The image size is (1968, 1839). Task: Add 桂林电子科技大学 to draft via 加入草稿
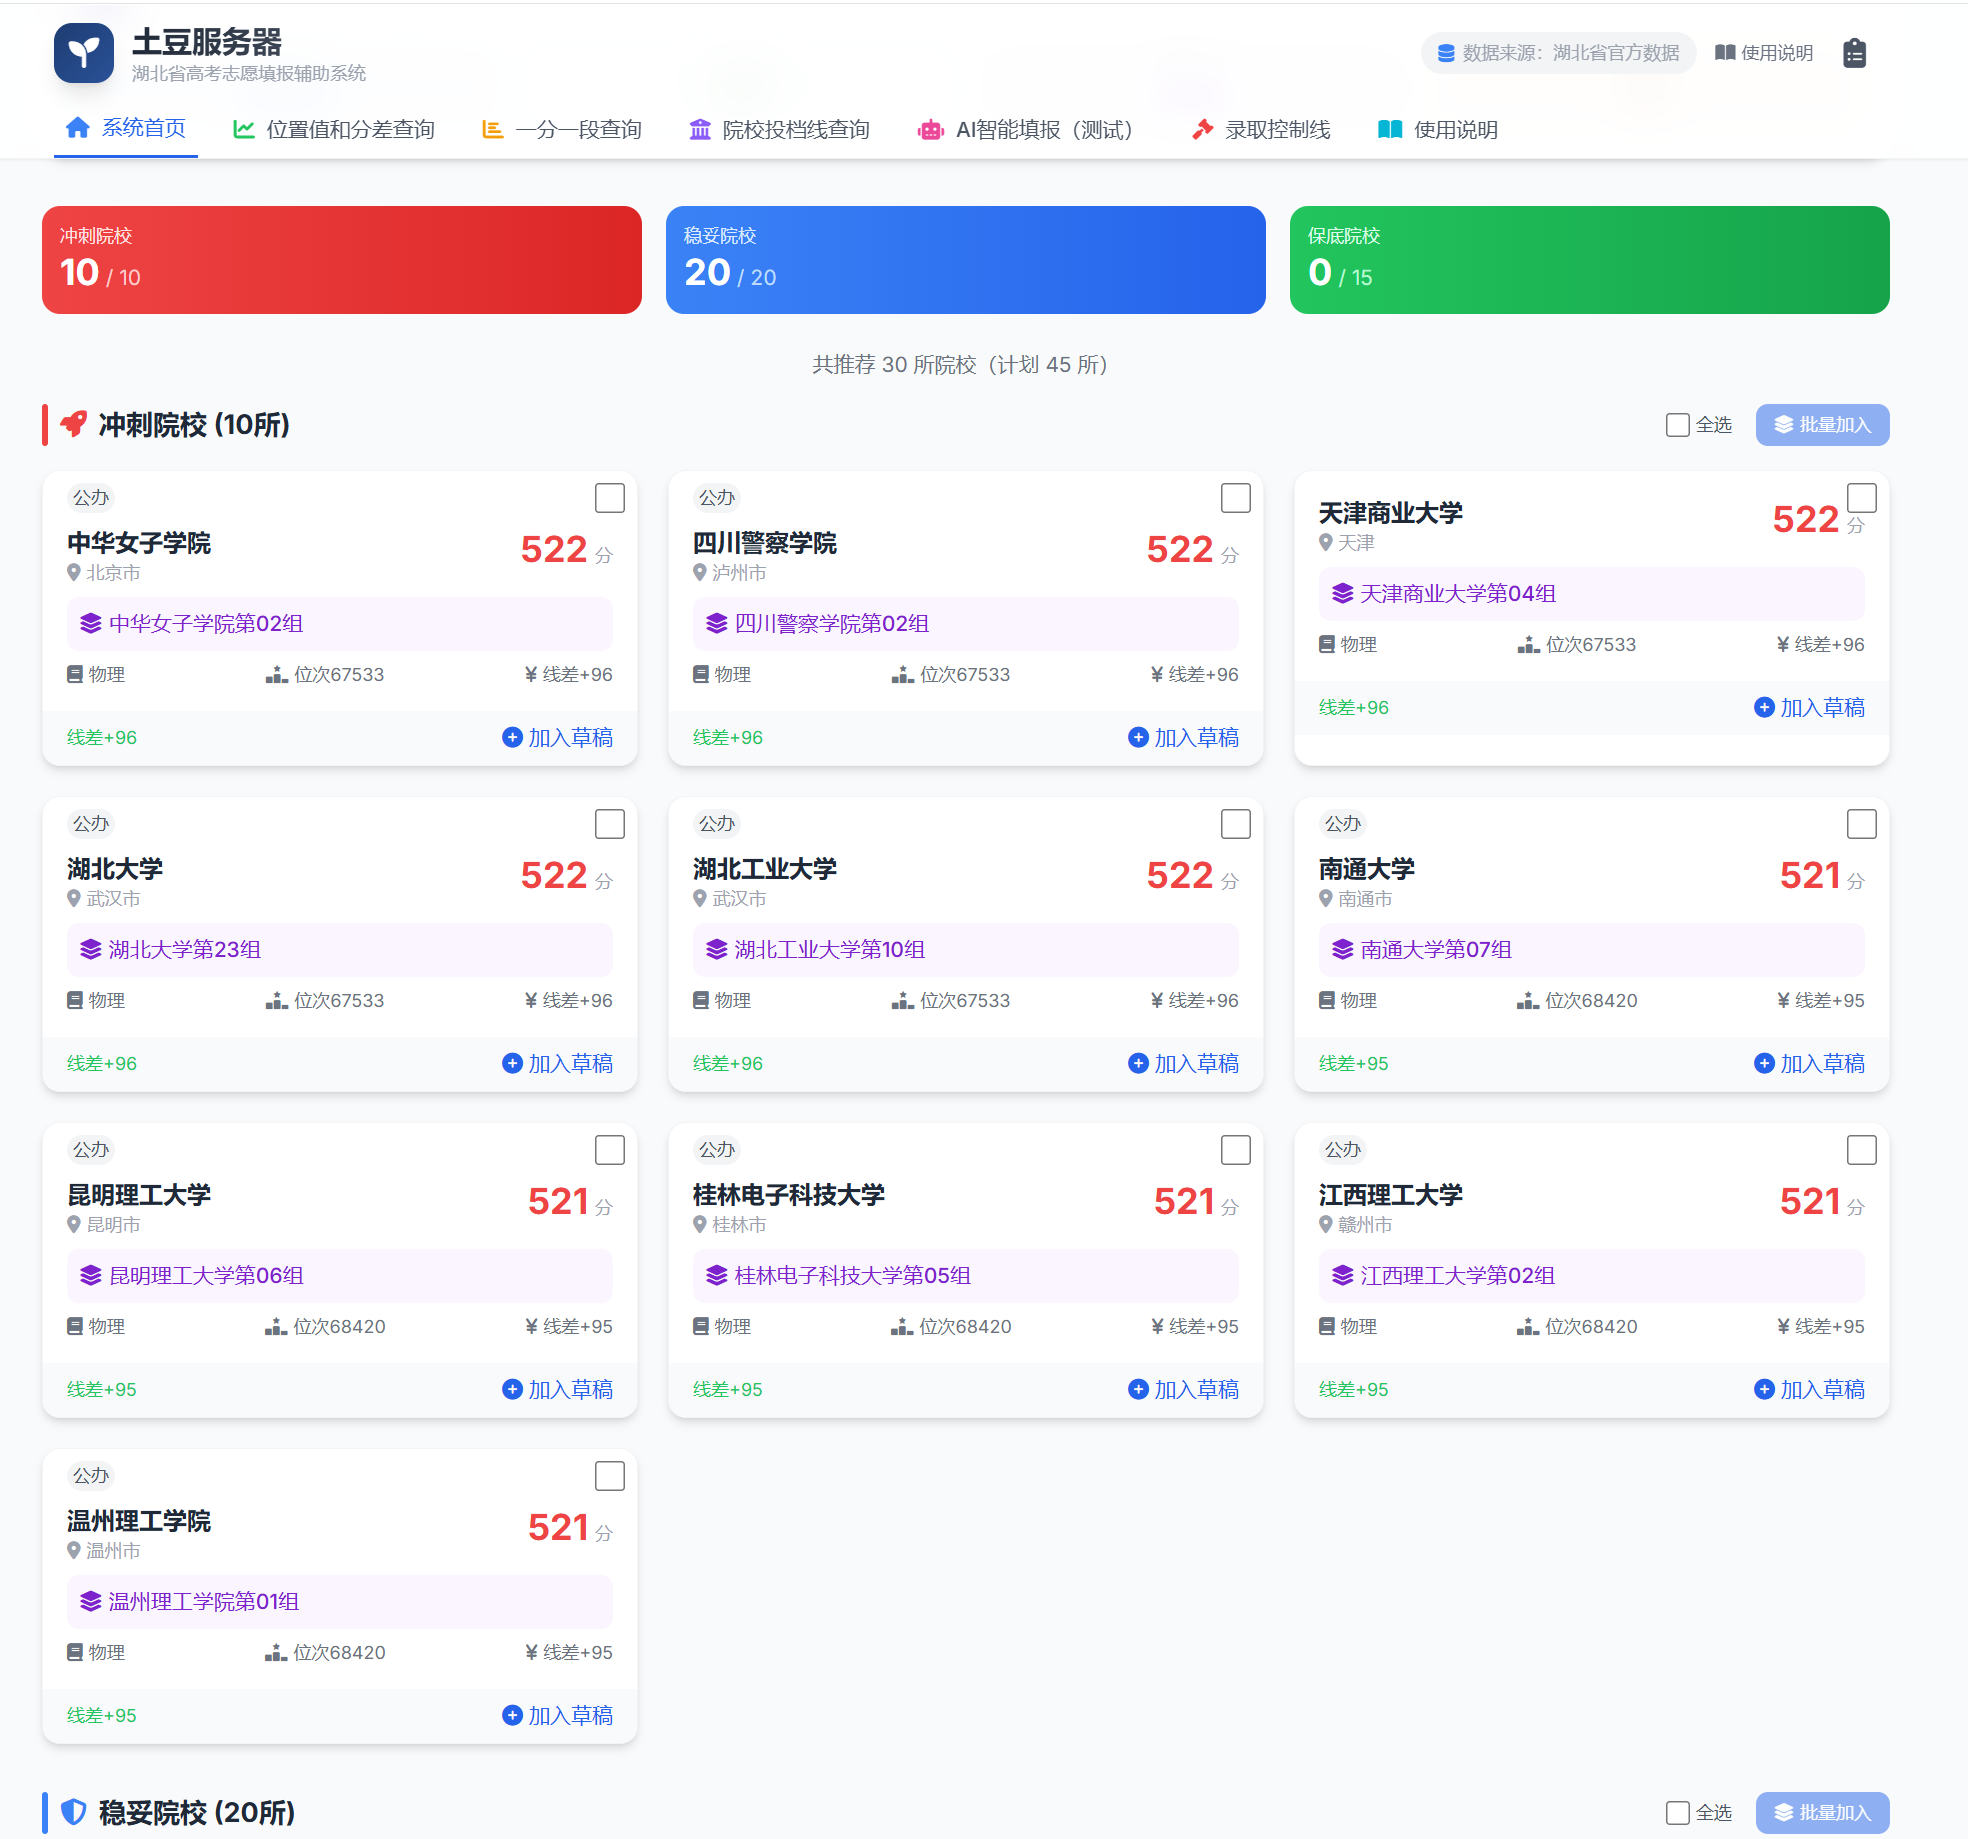[x=1184, y=1389]
